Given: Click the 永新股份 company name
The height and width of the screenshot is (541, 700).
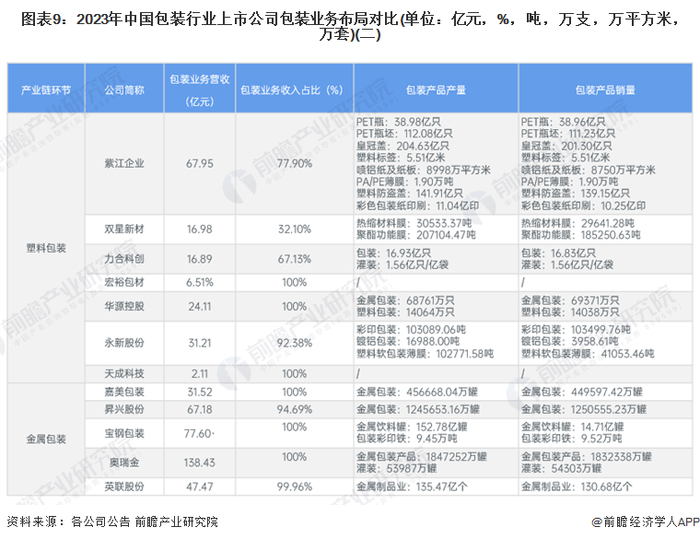Looking at the screenshot, I should tap(125, 343).
